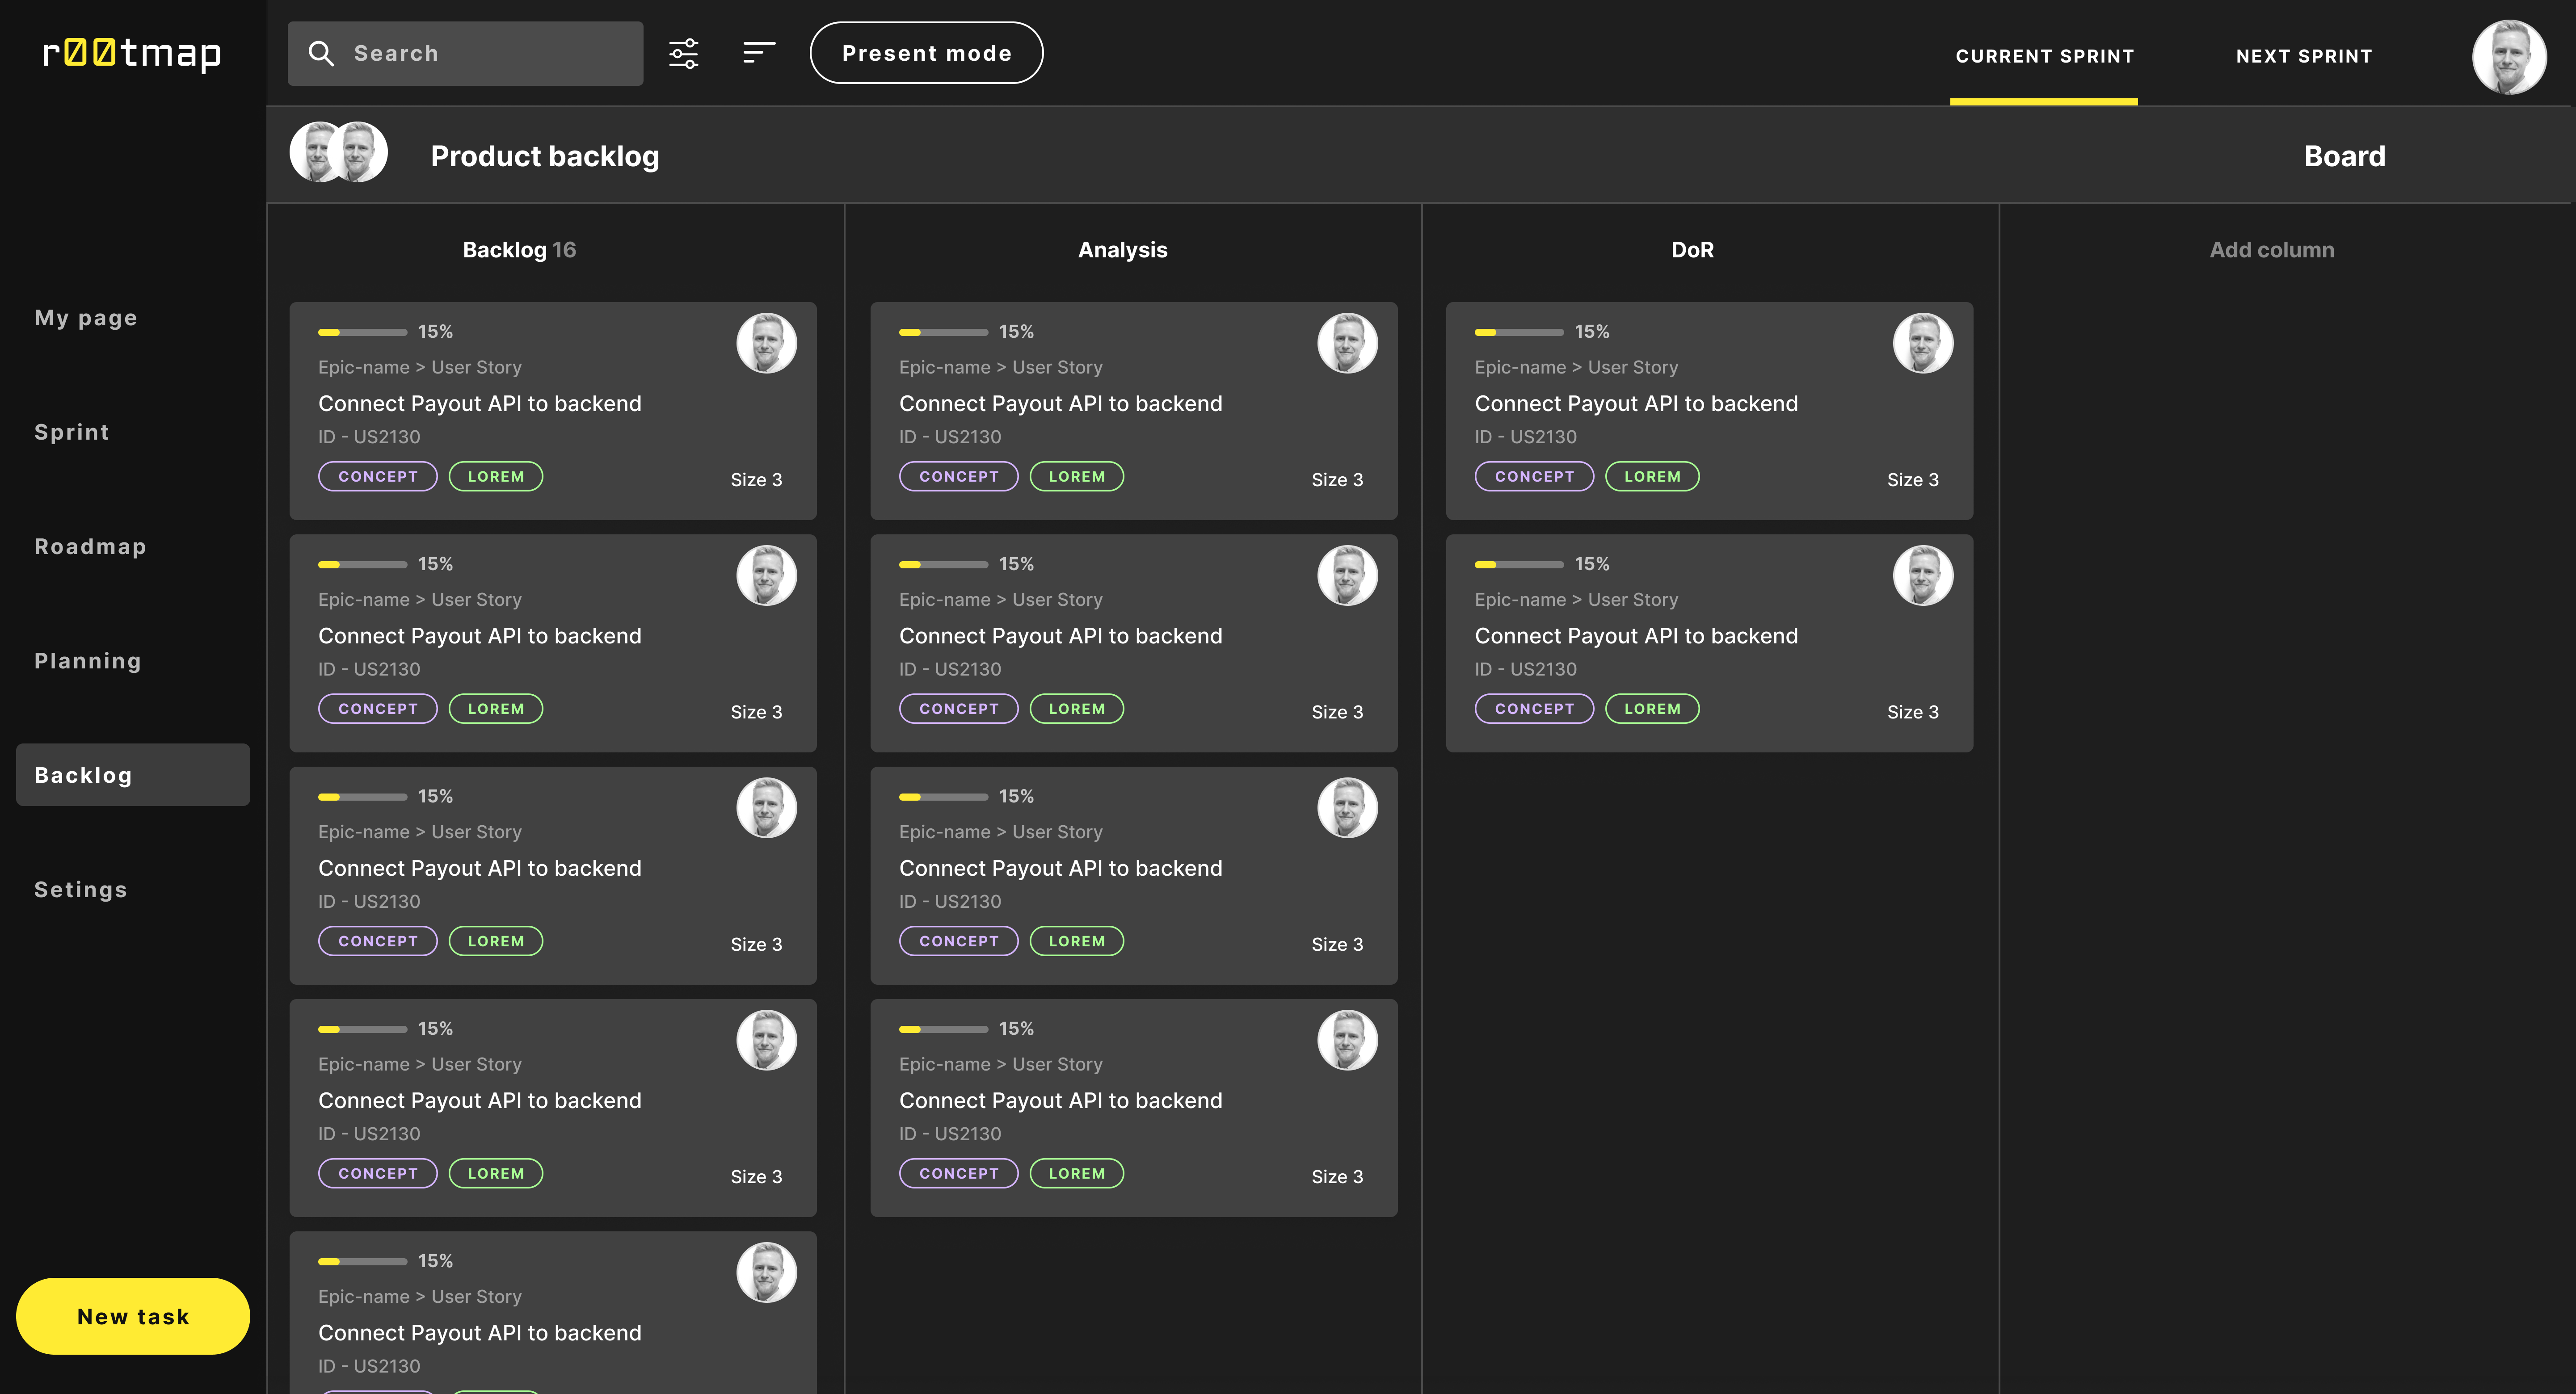Open Setings in the sidebar

coord(81,890)
